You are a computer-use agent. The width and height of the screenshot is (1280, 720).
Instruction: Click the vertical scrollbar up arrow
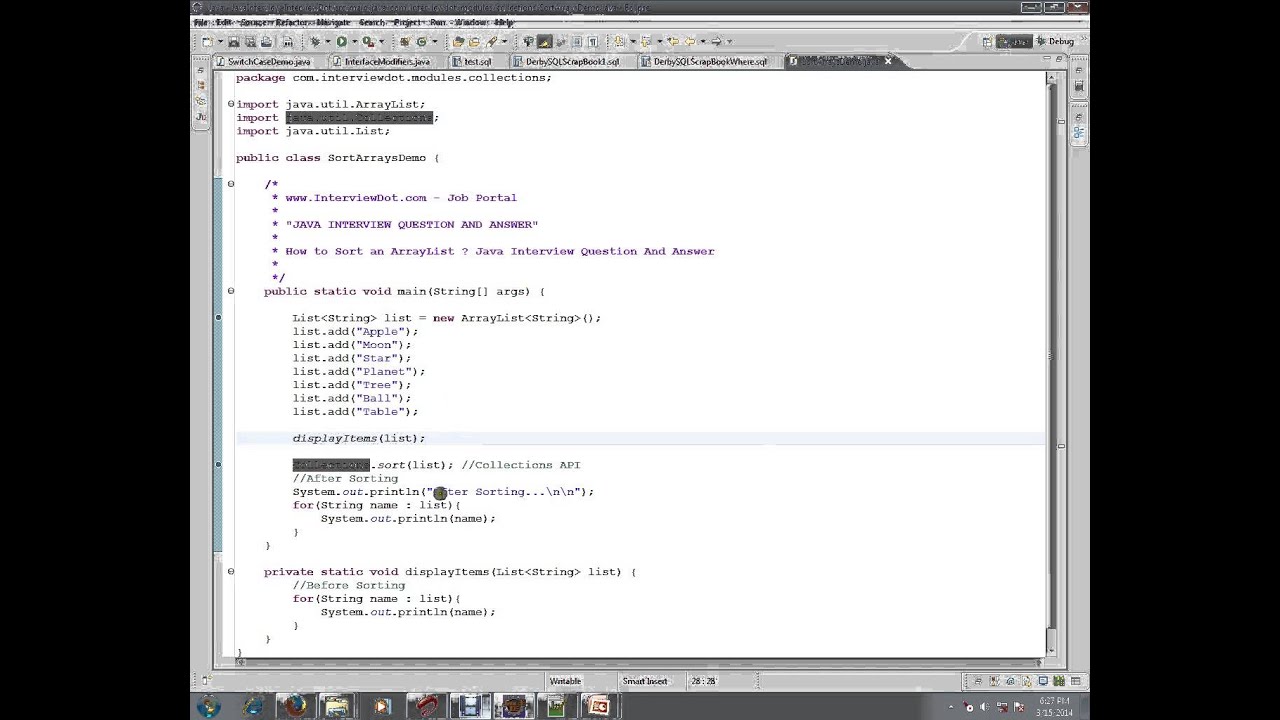click(1050, 78)
